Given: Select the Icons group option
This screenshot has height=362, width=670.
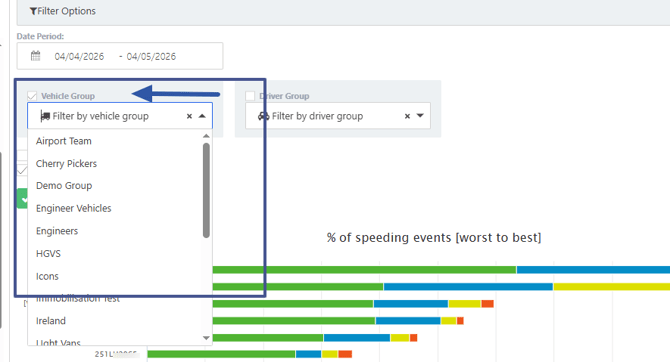Looking at the screenshot, I should click(47, 277).
